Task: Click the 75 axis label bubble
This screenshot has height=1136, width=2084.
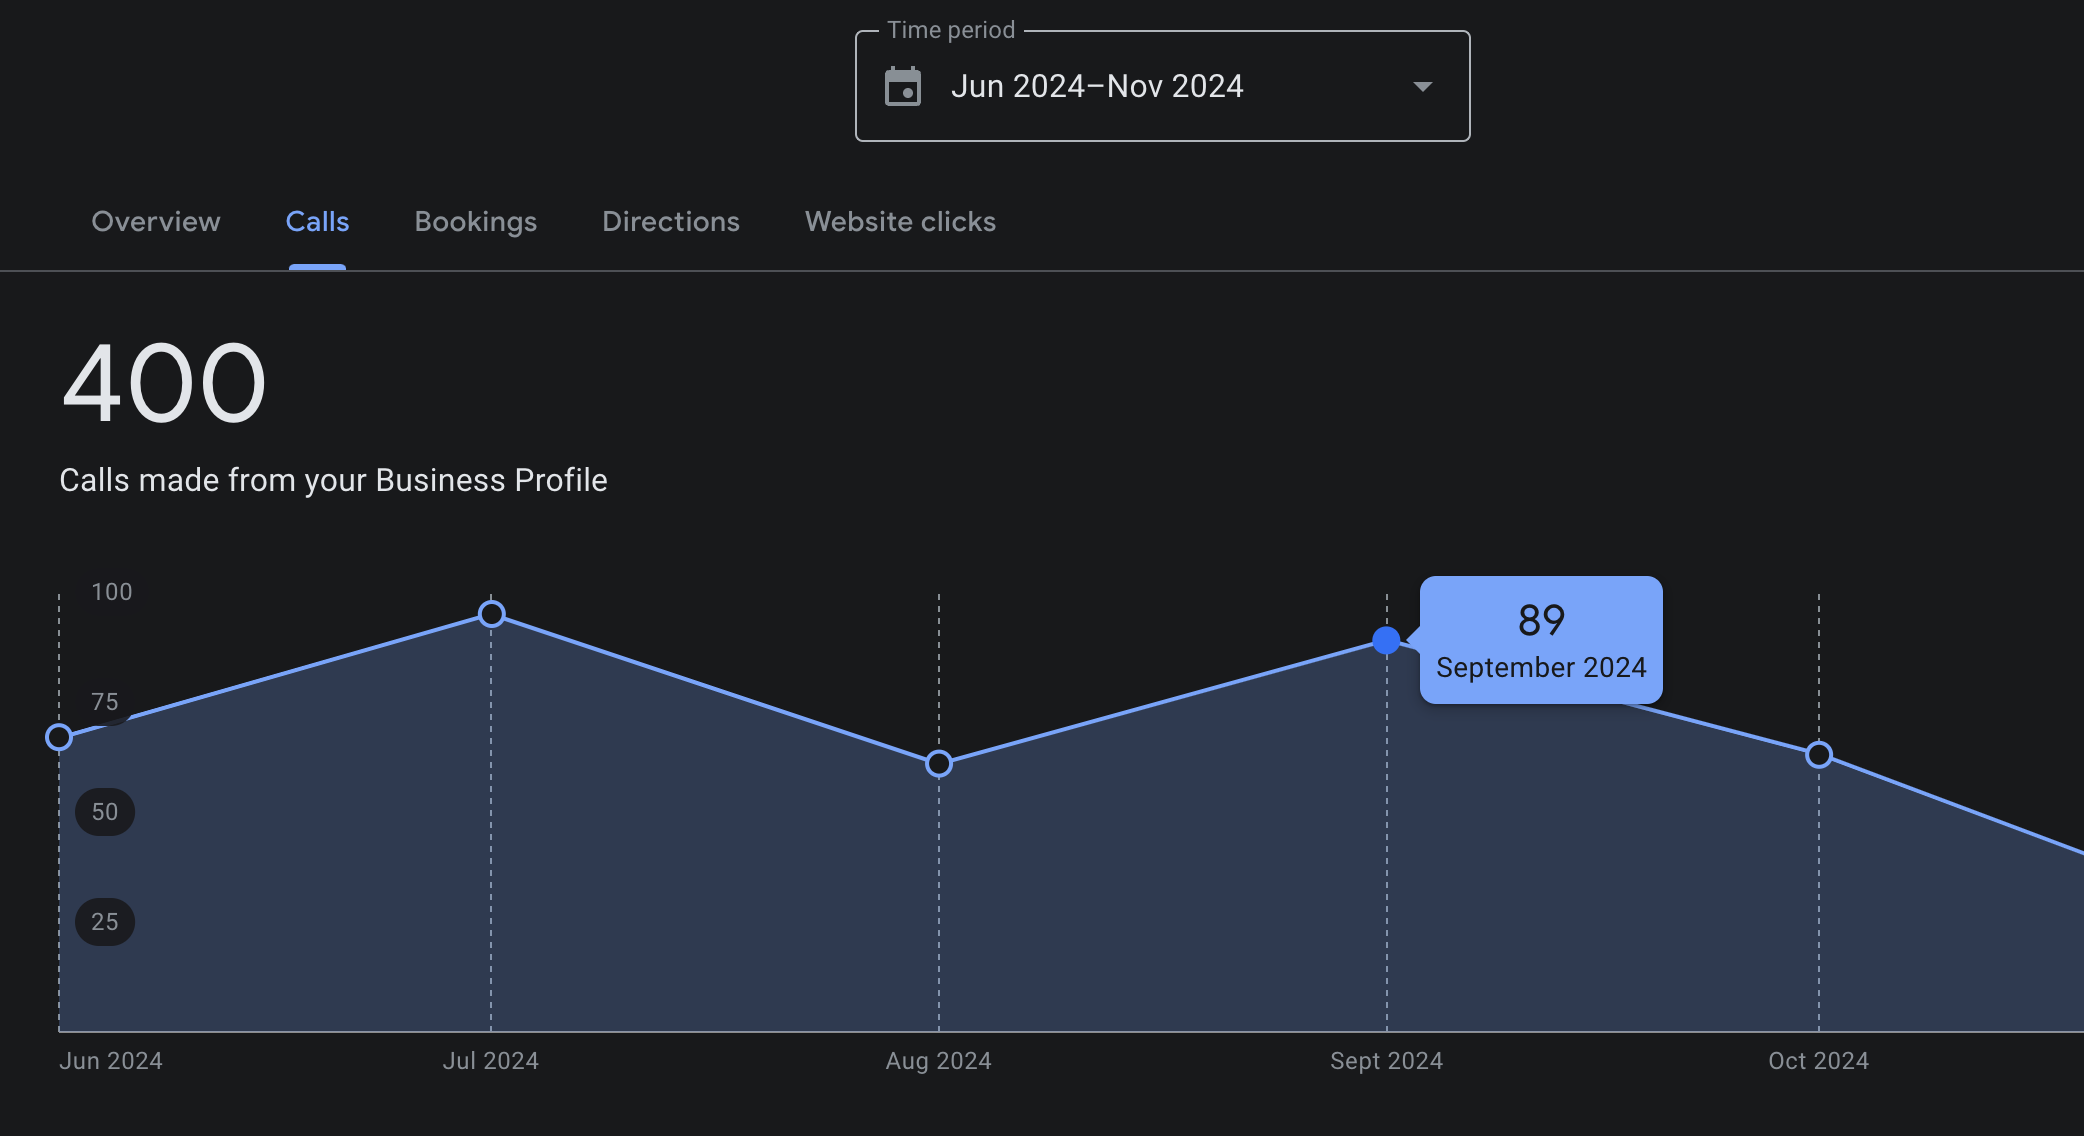Action: point(105,702)
